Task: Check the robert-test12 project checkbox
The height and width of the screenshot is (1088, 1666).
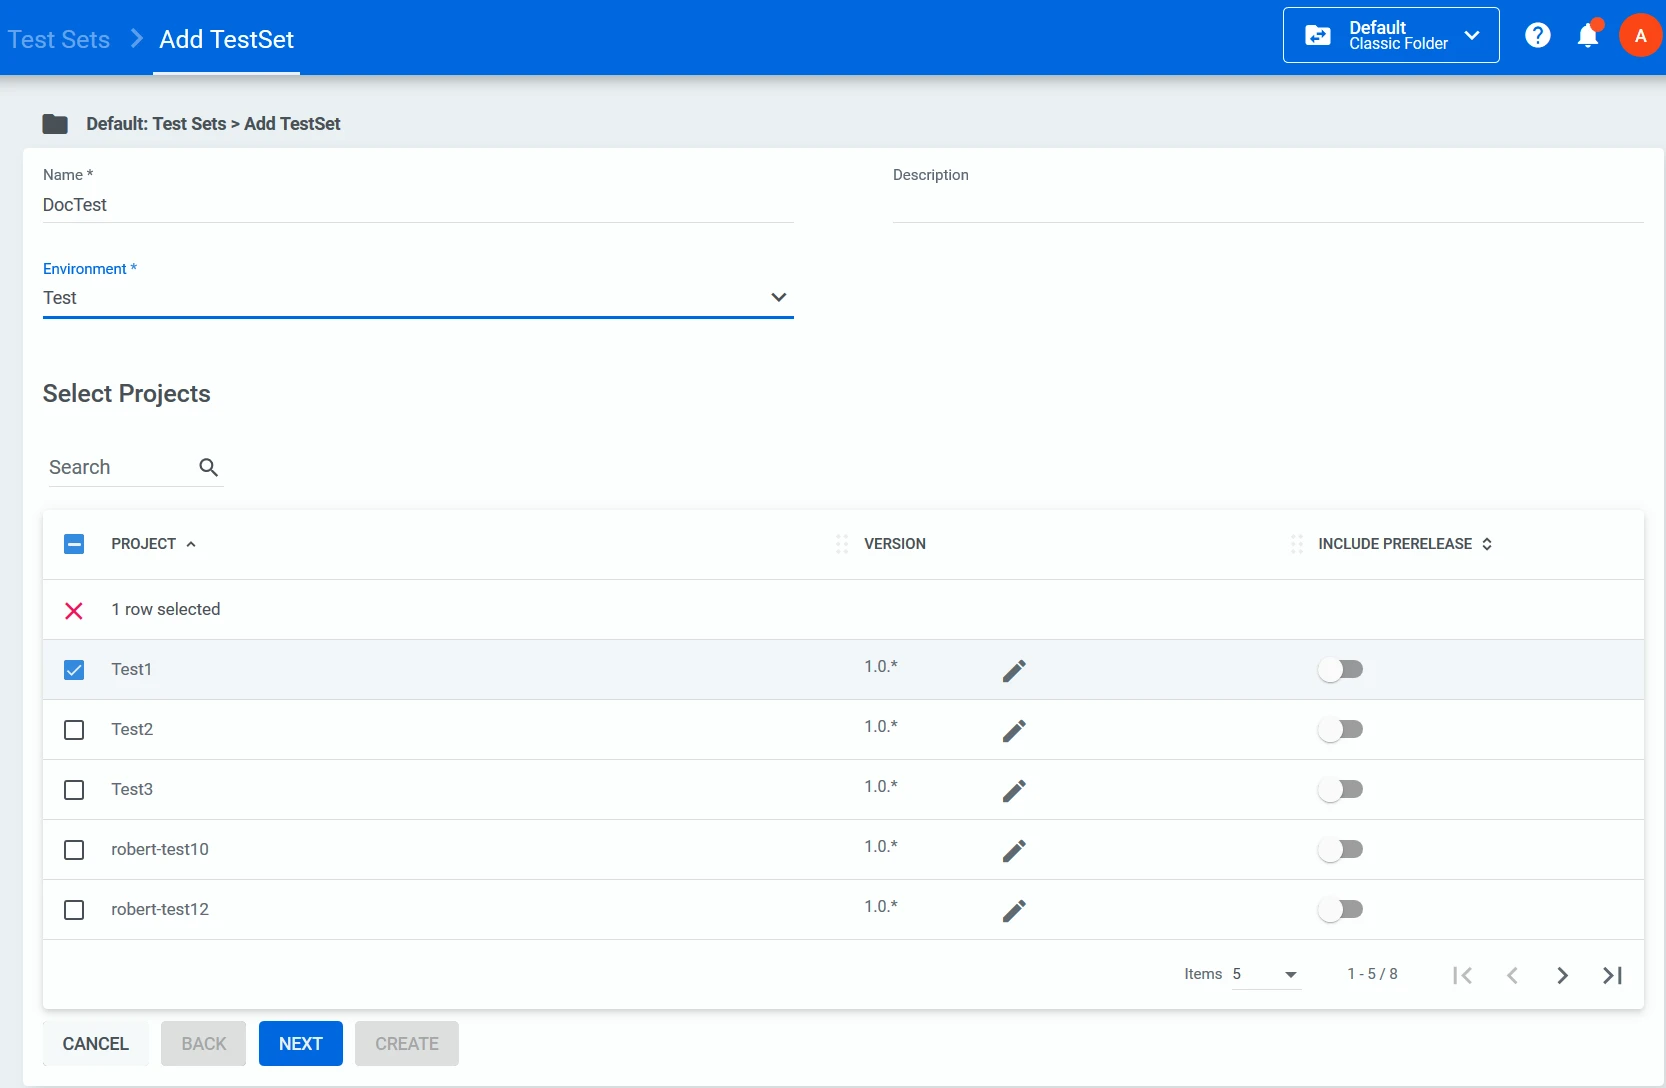Action: click(x=74, y=910)
